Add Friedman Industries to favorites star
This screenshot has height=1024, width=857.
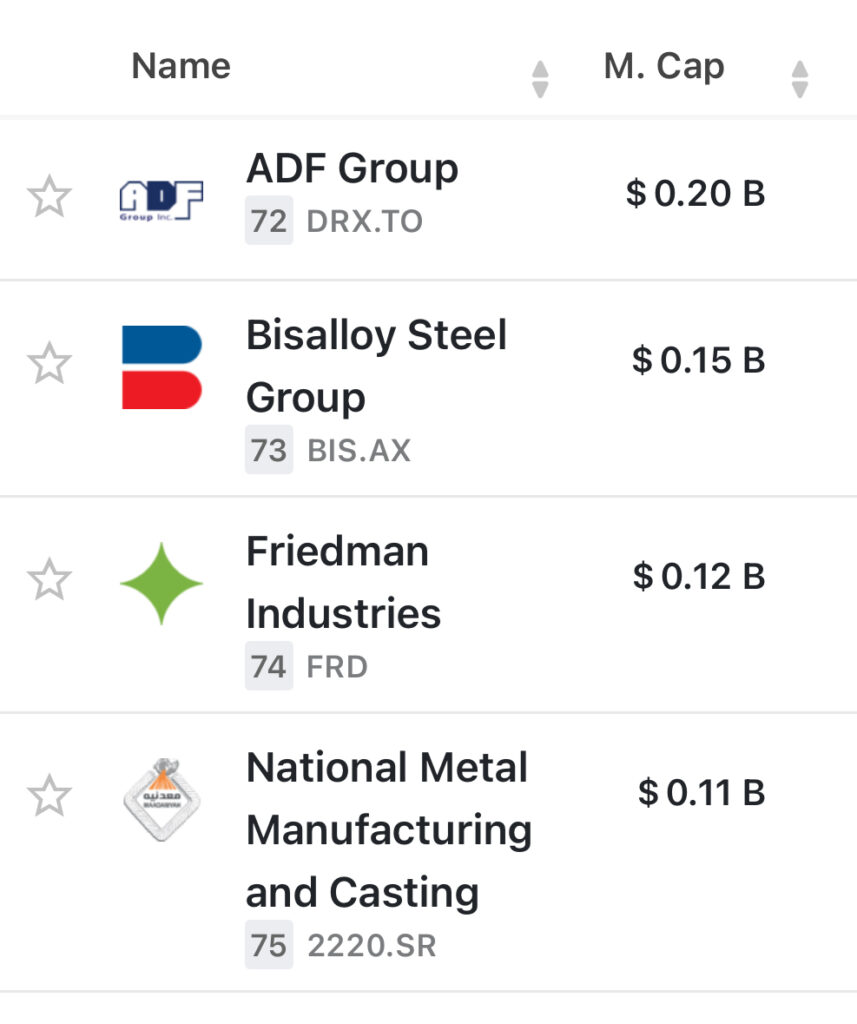tap(49, 580)
